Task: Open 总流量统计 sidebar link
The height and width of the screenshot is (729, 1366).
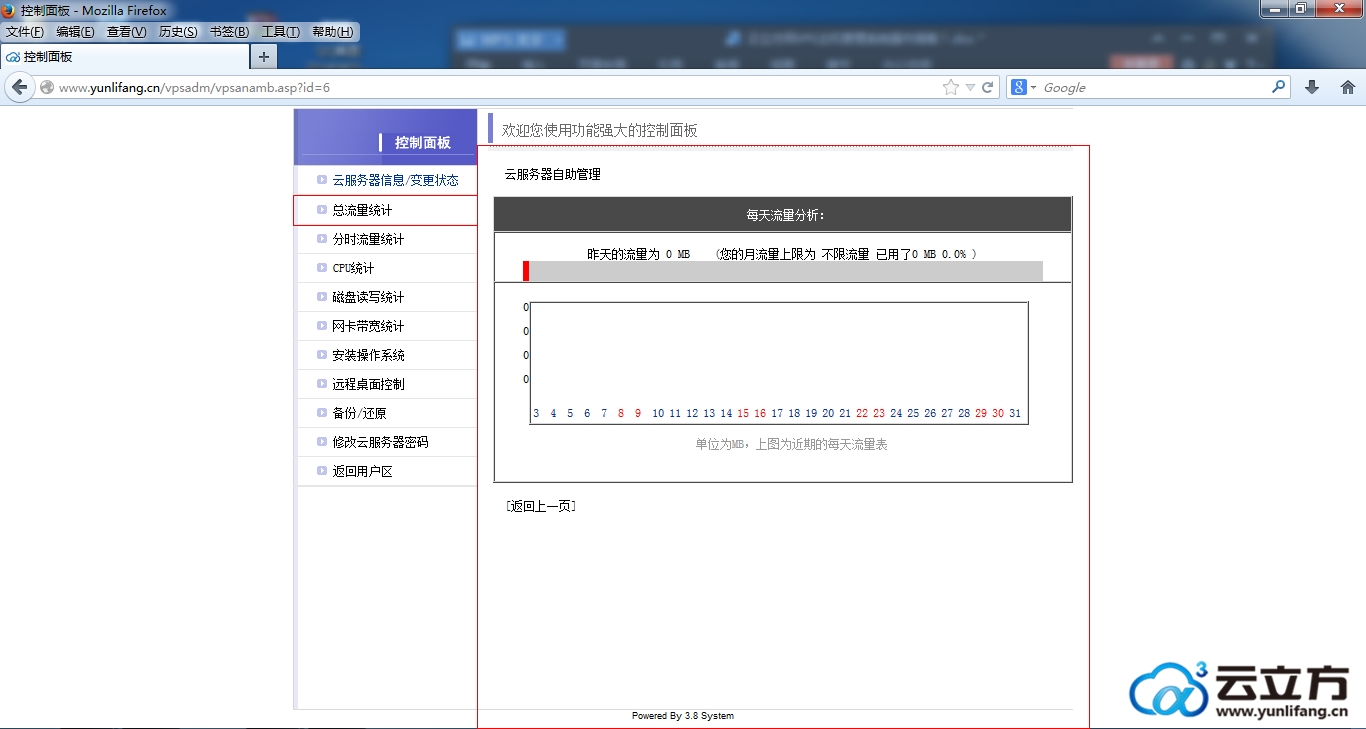Action: coord(362,210)
